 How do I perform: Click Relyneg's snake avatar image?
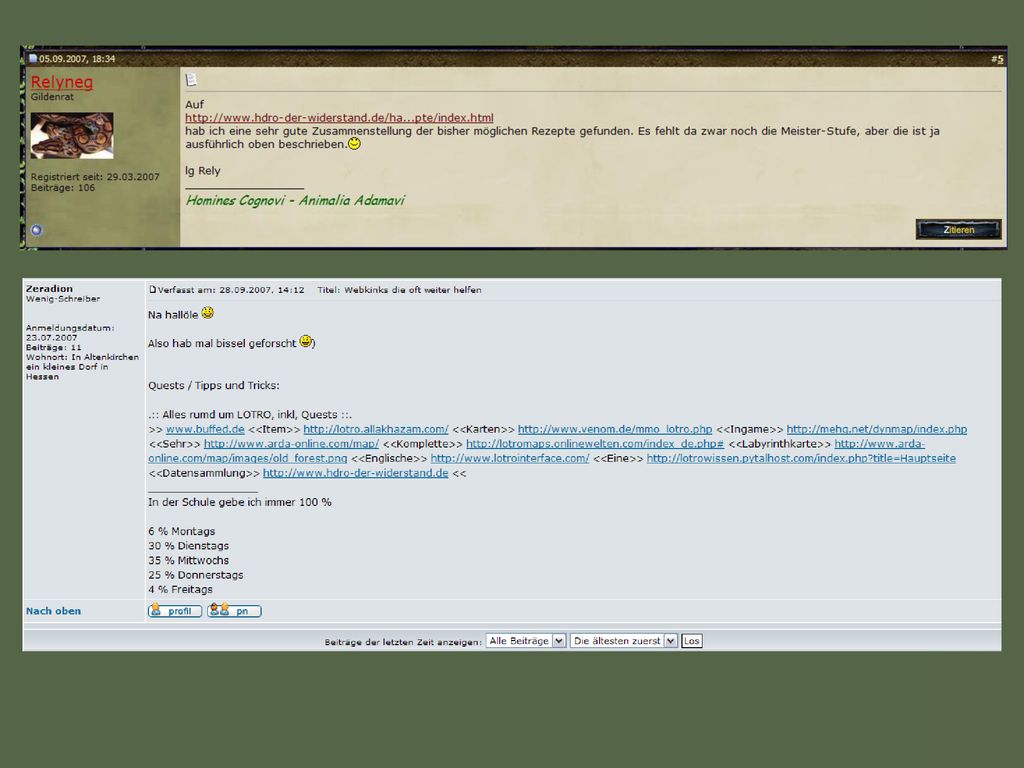pos(72,136)
